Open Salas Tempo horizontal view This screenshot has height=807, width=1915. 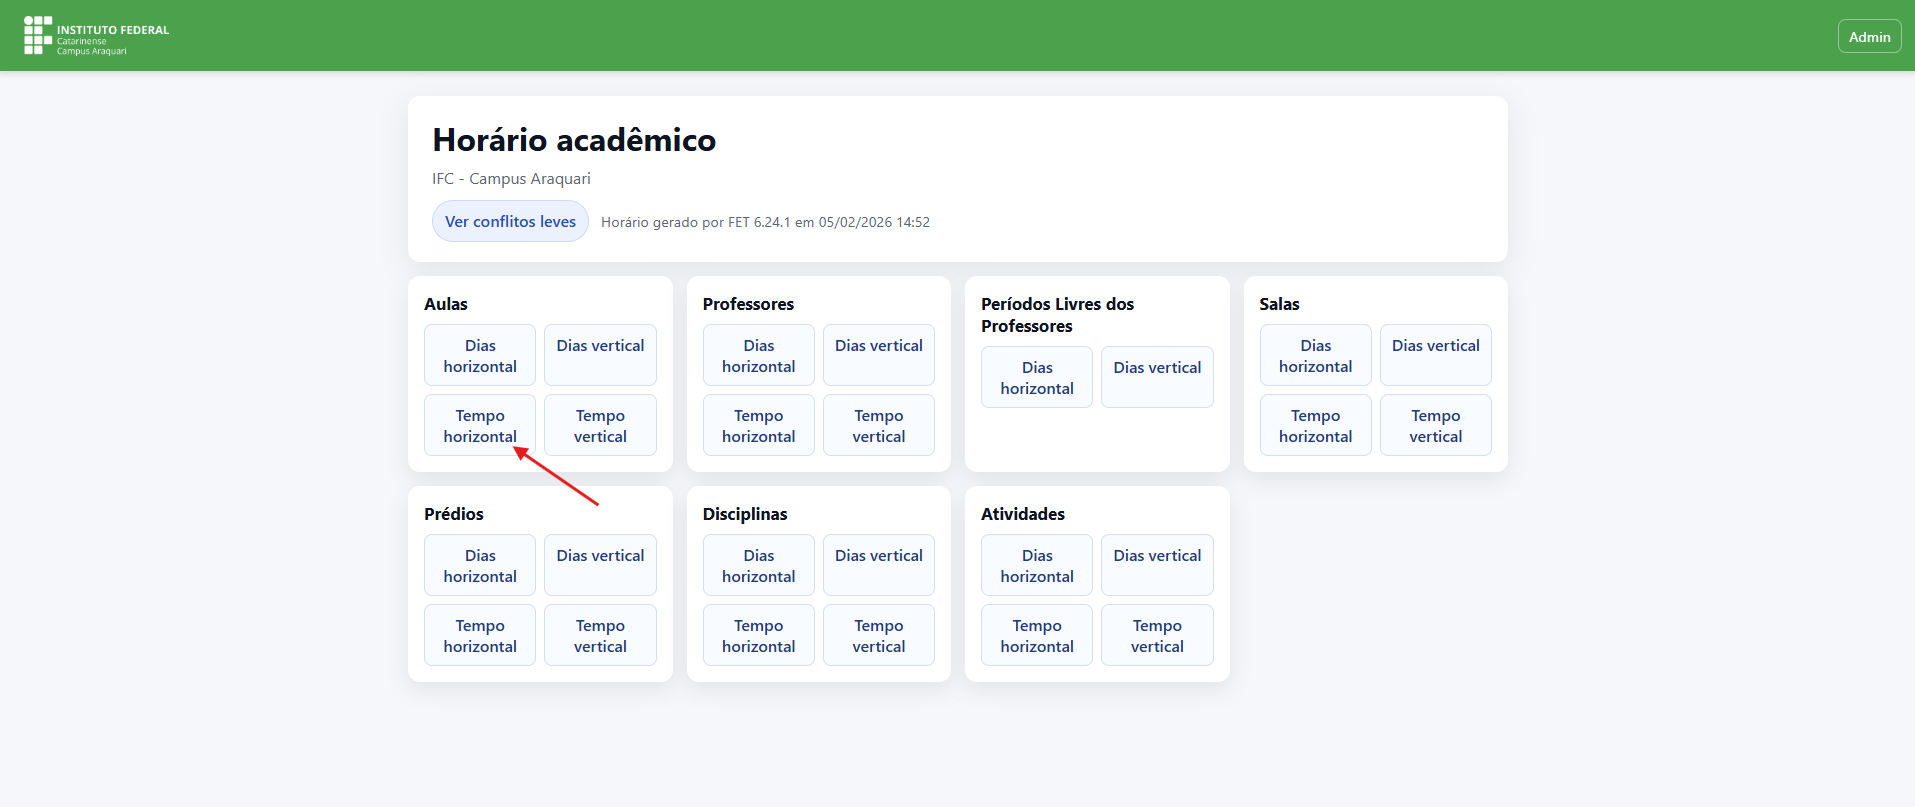(x=1315, y=425)
